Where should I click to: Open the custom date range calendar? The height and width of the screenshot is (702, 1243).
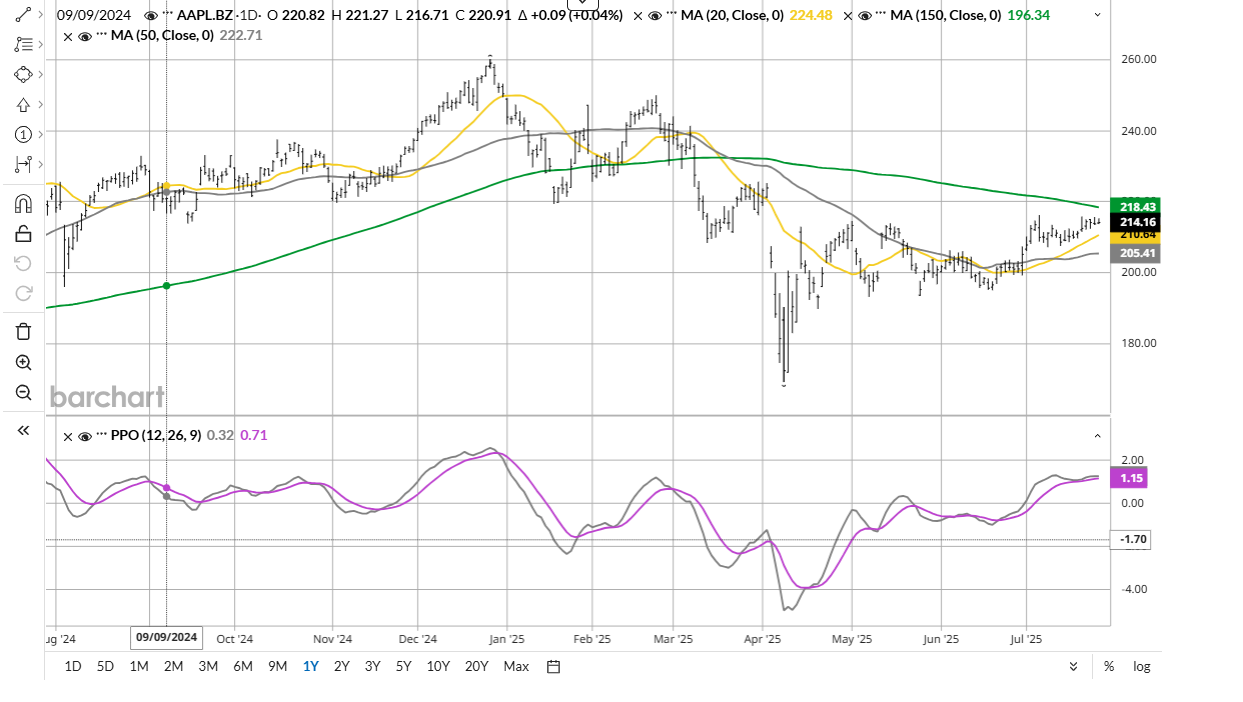[x=553, y=667]
